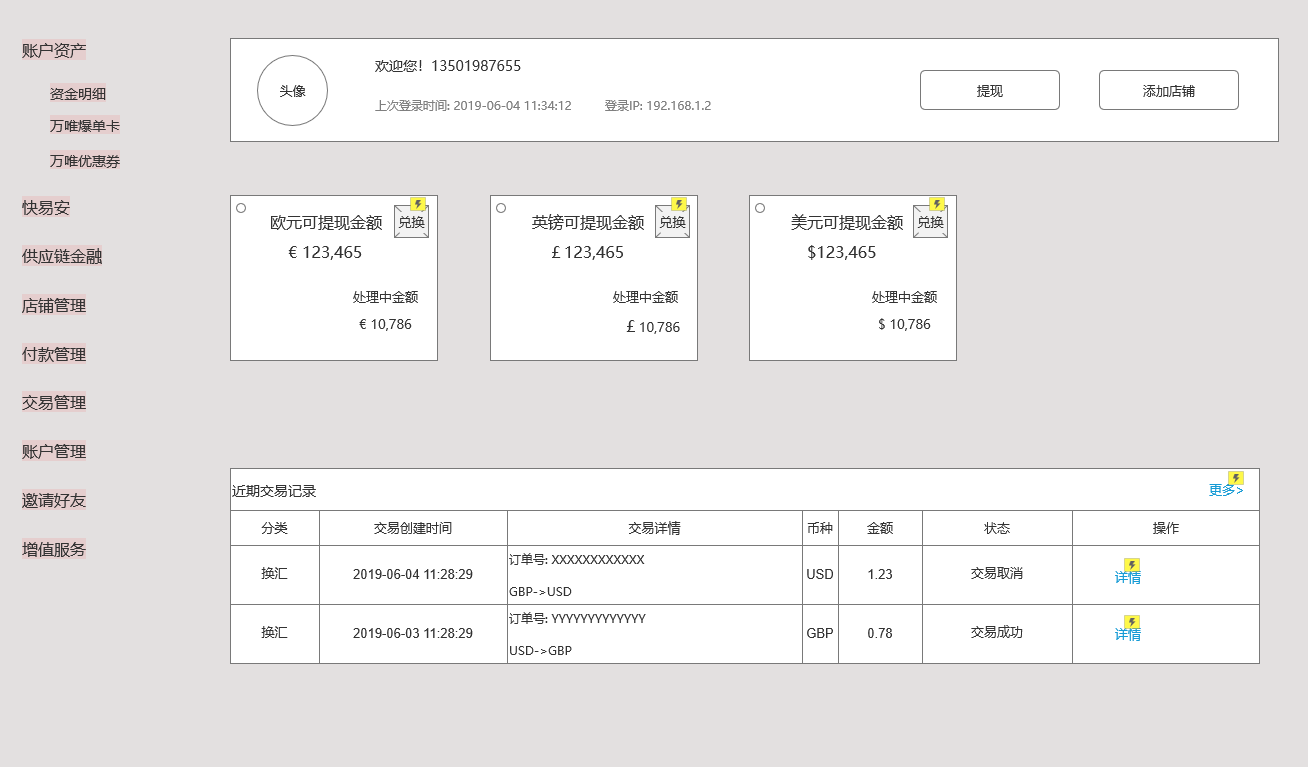The image size is (1308, 767).
Task: Click the 币种 column header
Action: [x=820, y=528]
